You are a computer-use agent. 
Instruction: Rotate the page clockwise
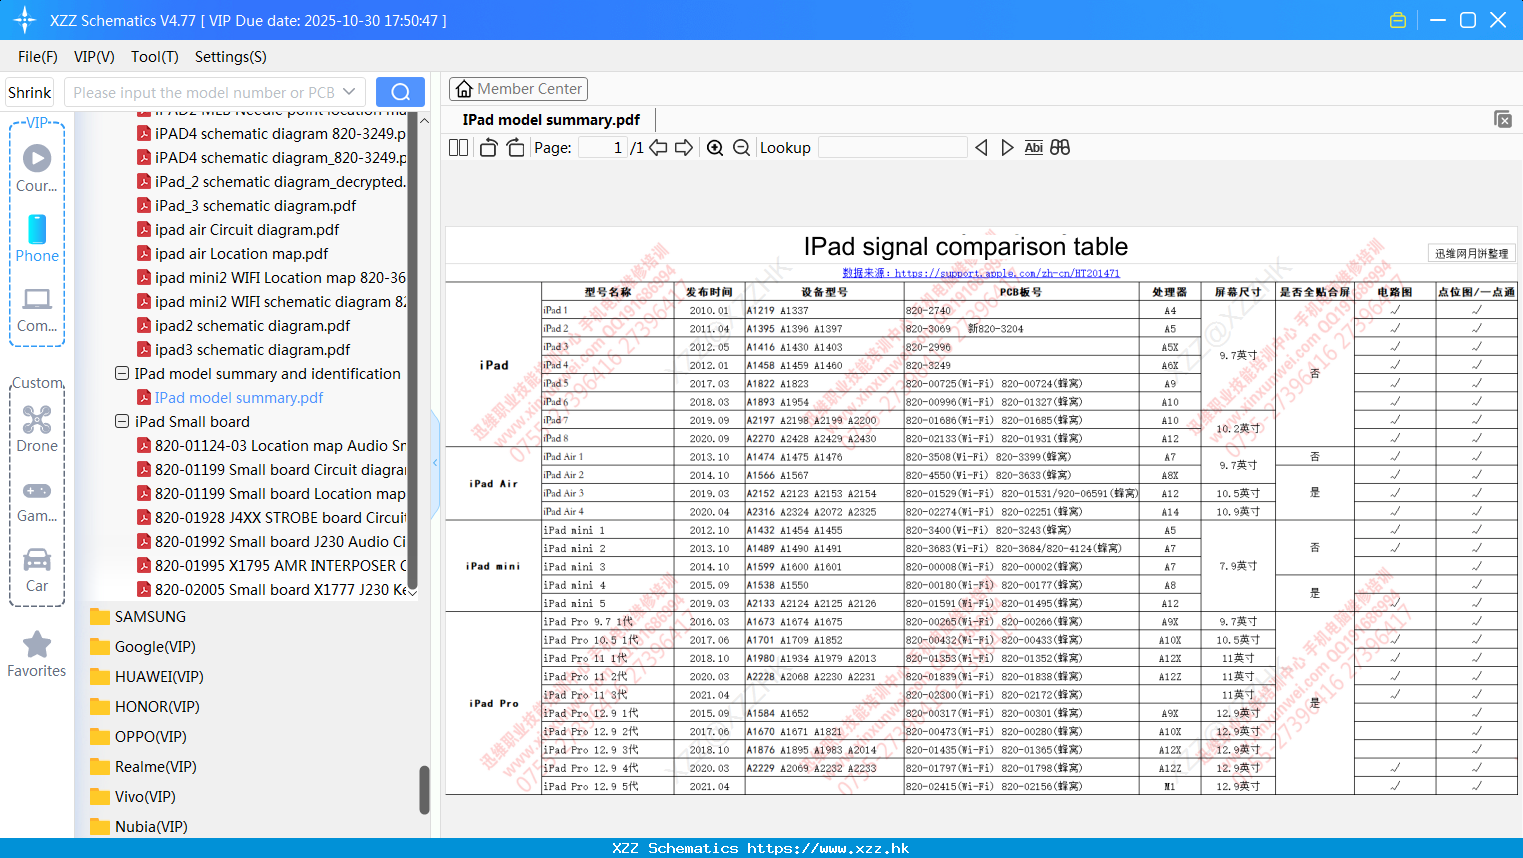click(x=516, y=148)
